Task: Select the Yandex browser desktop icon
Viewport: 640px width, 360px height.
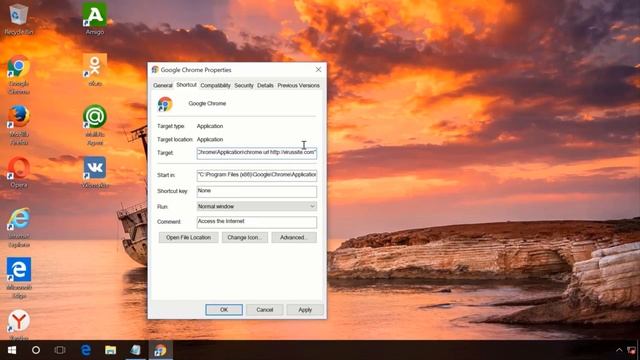Action: (x=19, y=324)
